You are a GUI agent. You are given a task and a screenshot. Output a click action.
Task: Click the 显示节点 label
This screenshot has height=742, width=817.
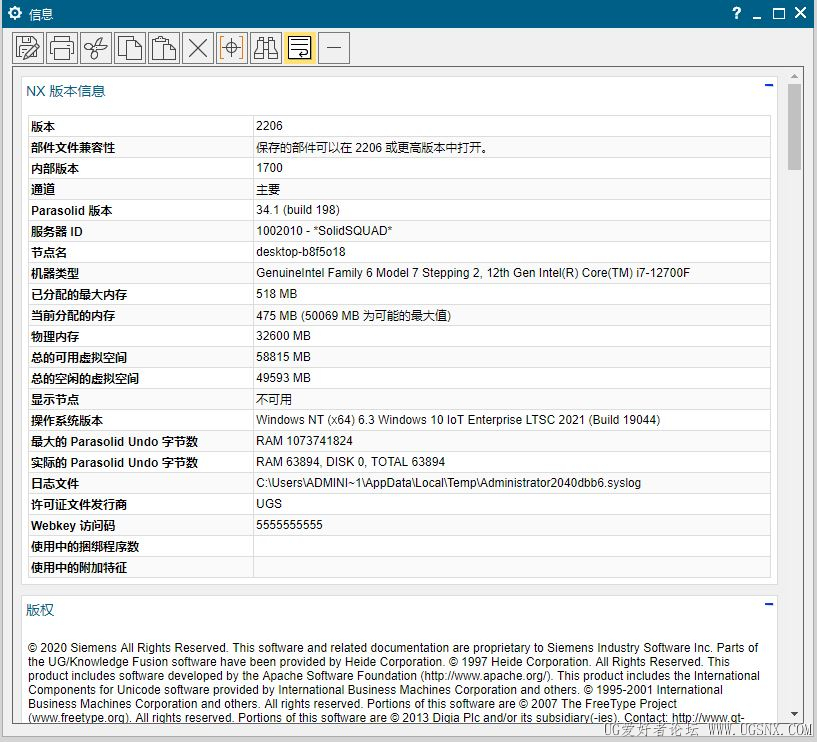pyautogui.click(x=55, y=400)
